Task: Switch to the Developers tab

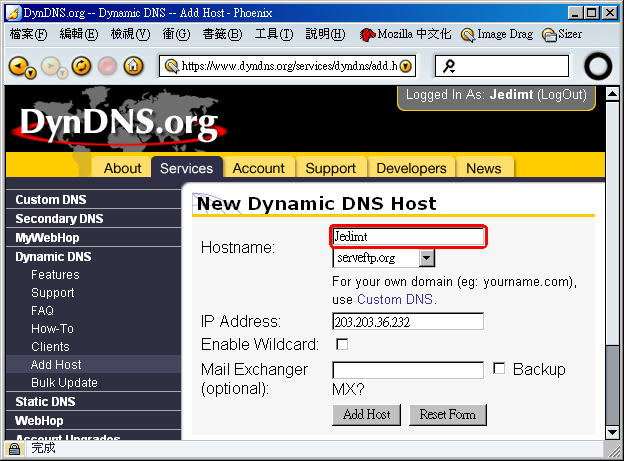Action: coord(411,168)
